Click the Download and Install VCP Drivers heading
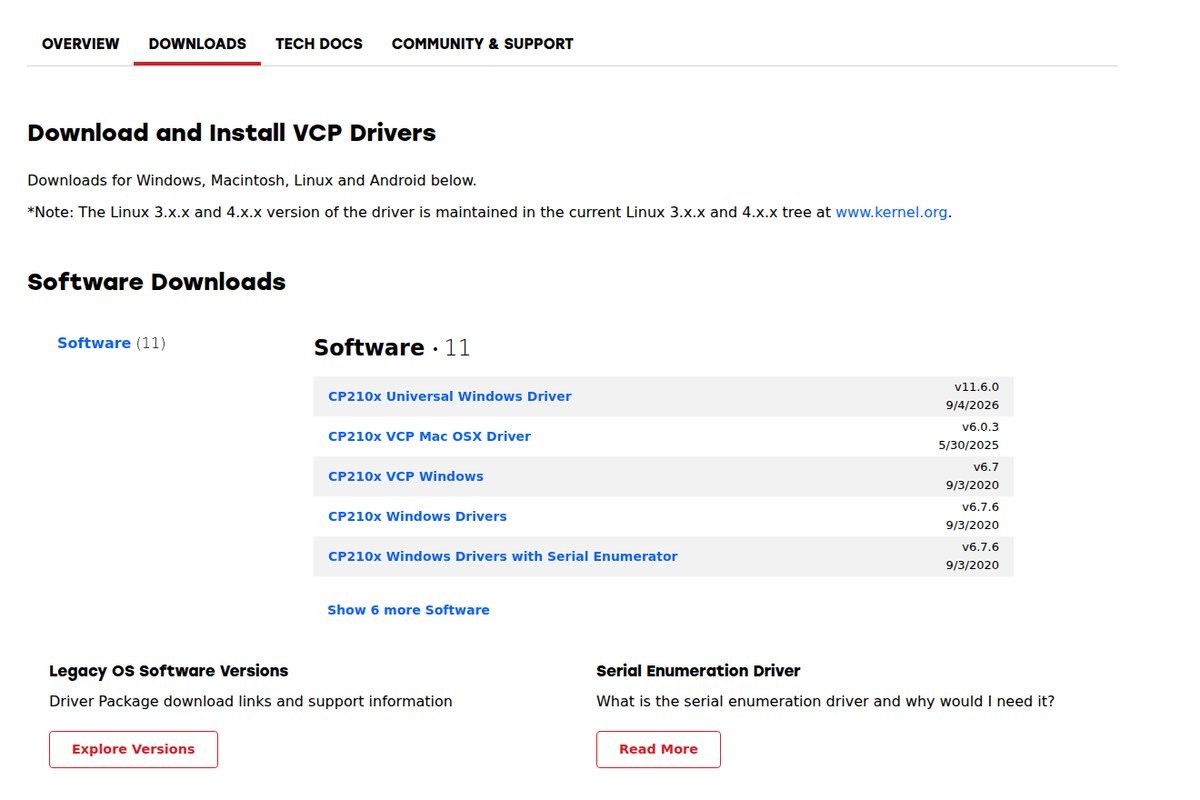 [x=231, y=133]
